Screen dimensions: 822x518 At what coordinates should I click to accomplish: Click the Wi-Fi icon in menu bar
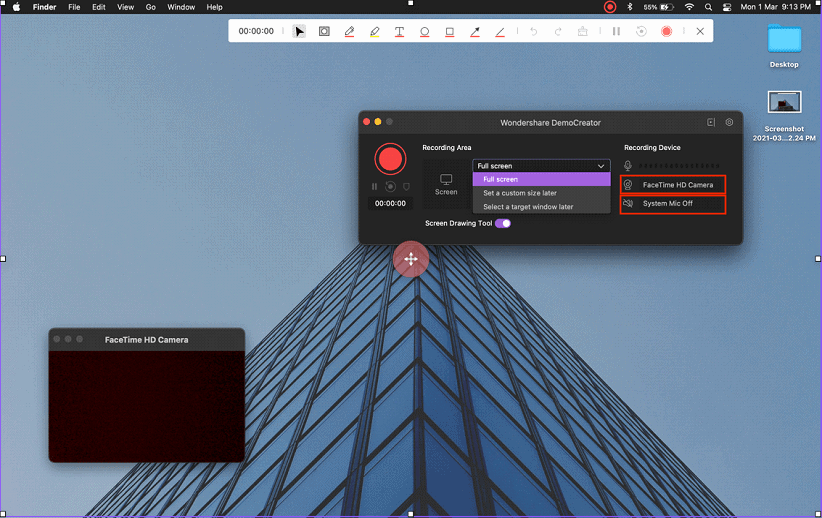(x=689, y=7)
